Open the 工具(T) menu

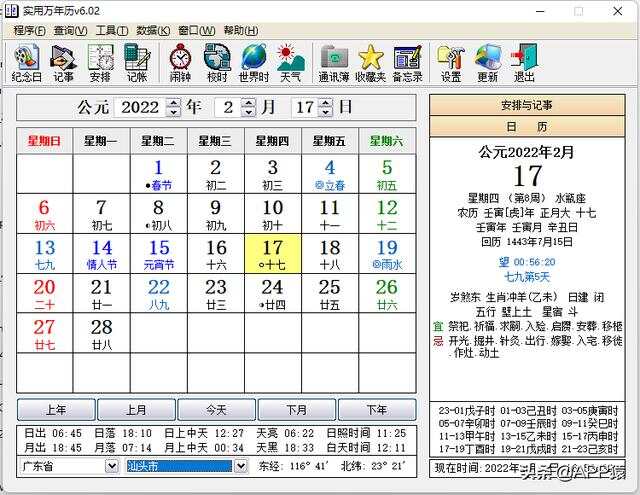pyautogui.click(x=112, y=31)
